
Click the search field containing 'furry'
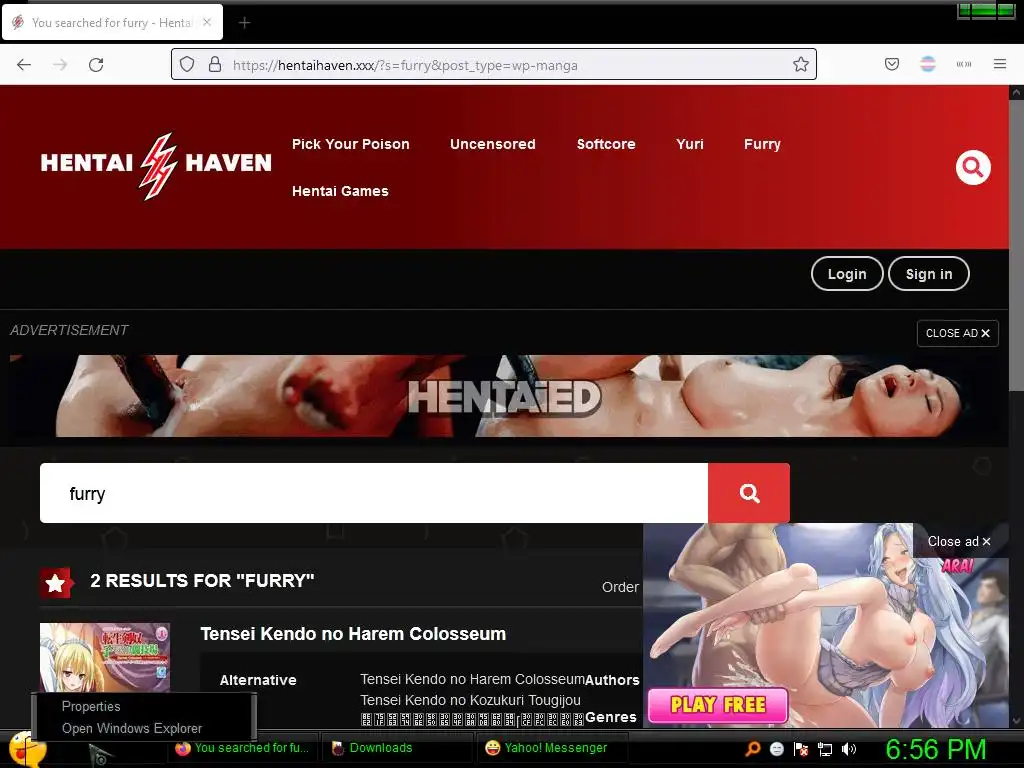coord(374,493)
